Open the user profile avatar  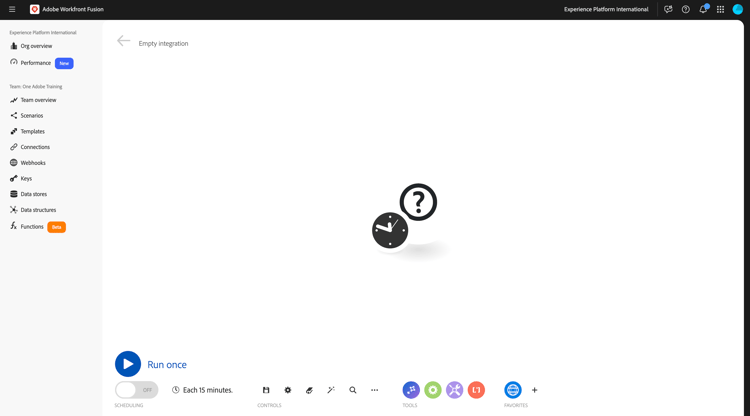tap(738, 9)
